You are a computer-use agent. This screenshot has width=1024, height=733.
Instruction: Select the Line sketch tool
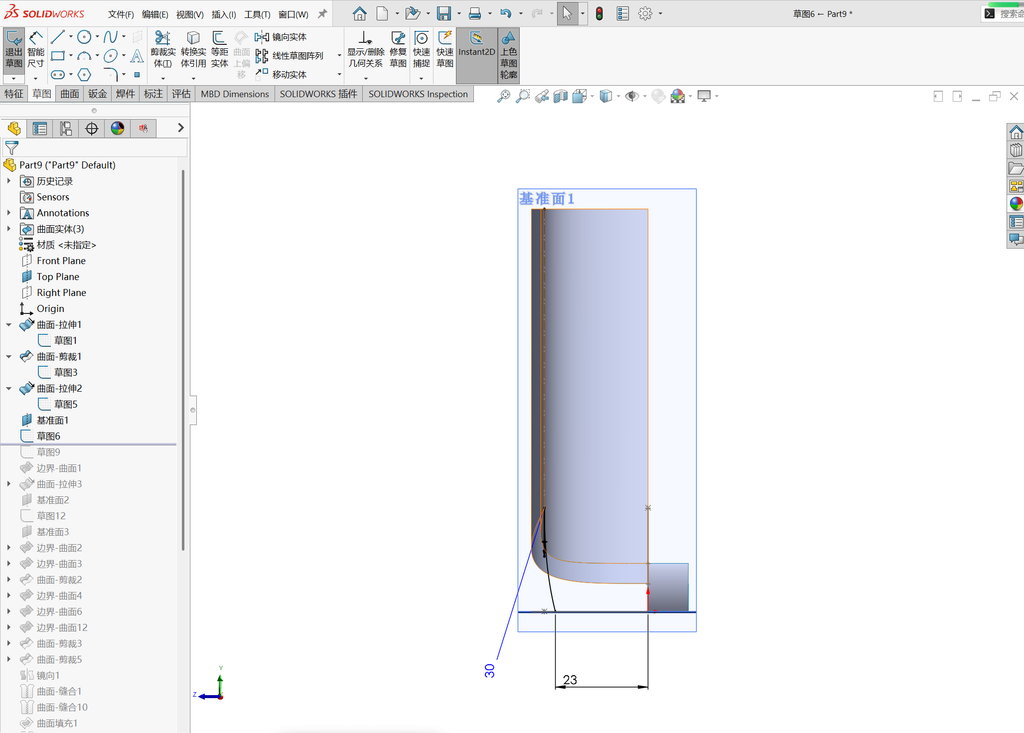click(x=57, y=37)
